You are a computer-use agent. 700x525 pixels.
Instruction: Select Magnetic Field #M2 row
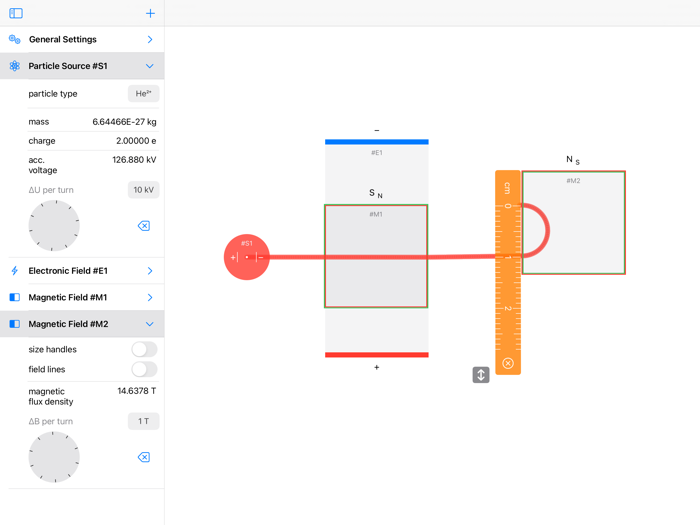click(82, 324)
